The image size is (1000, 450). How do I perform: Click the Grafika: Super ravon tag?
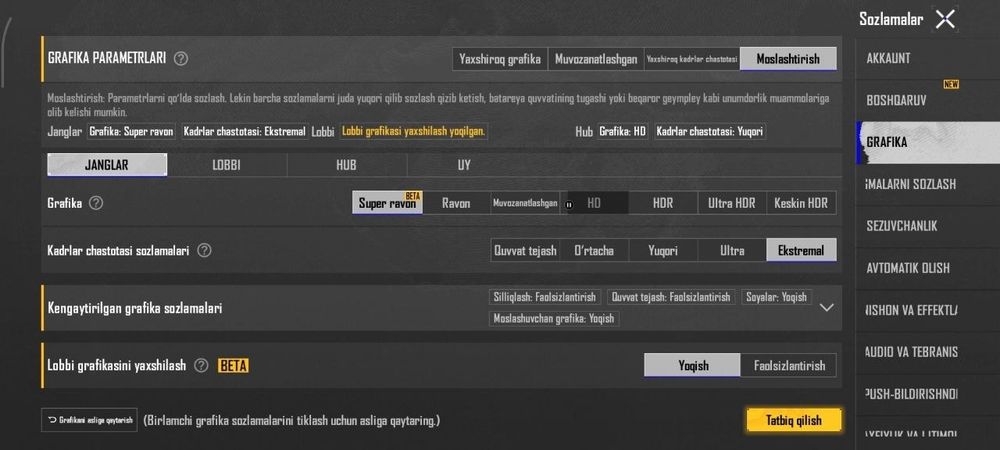[x=131, y=132]
